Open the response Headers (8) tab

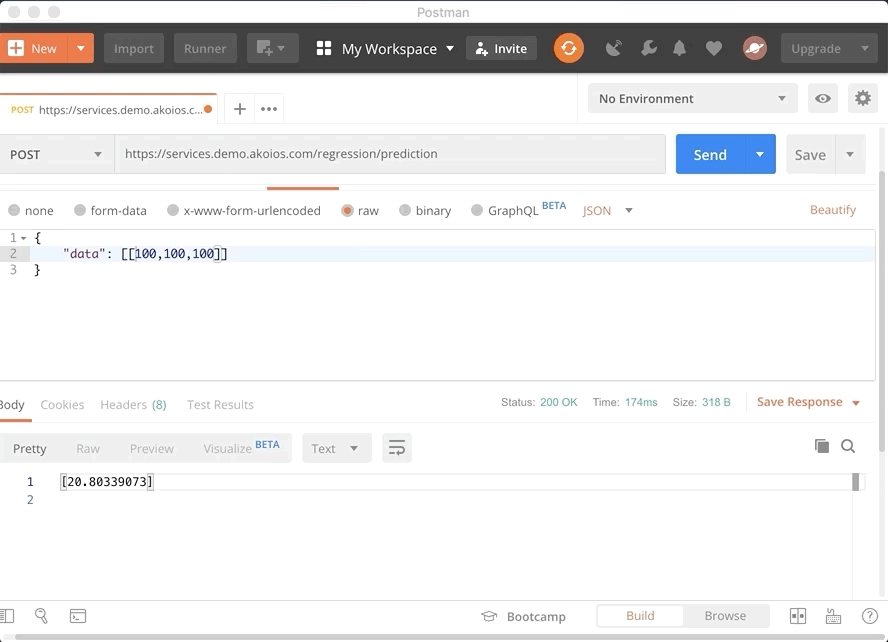[134, 405]
